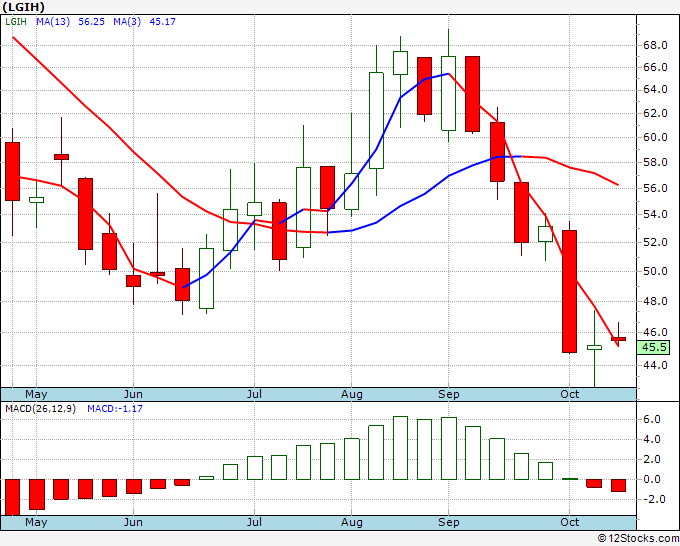The image size is (680, 546).
Task: Click the MA(3) legend label
Action: coord(127,22)
